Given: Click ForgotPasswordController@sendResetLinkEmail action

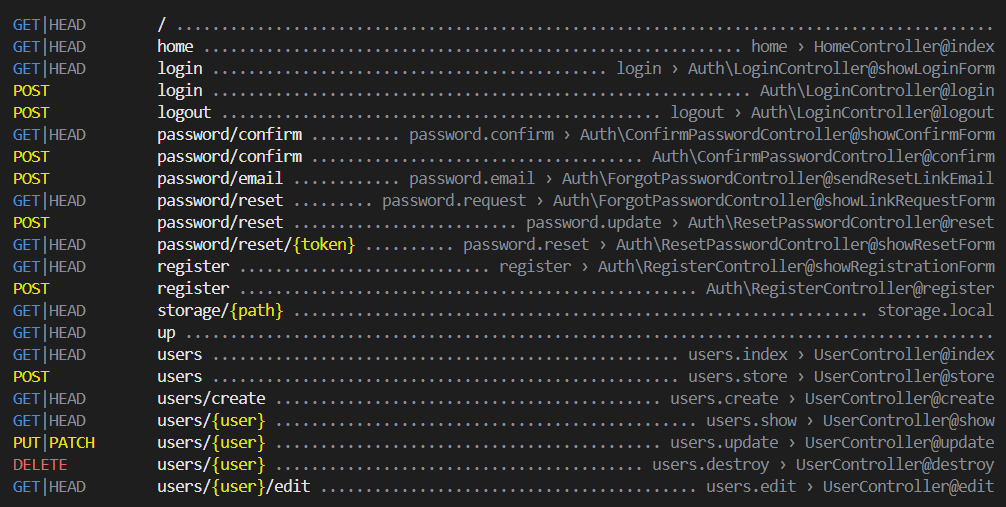Looking at the screenshot, I should (x=778, y=179).
